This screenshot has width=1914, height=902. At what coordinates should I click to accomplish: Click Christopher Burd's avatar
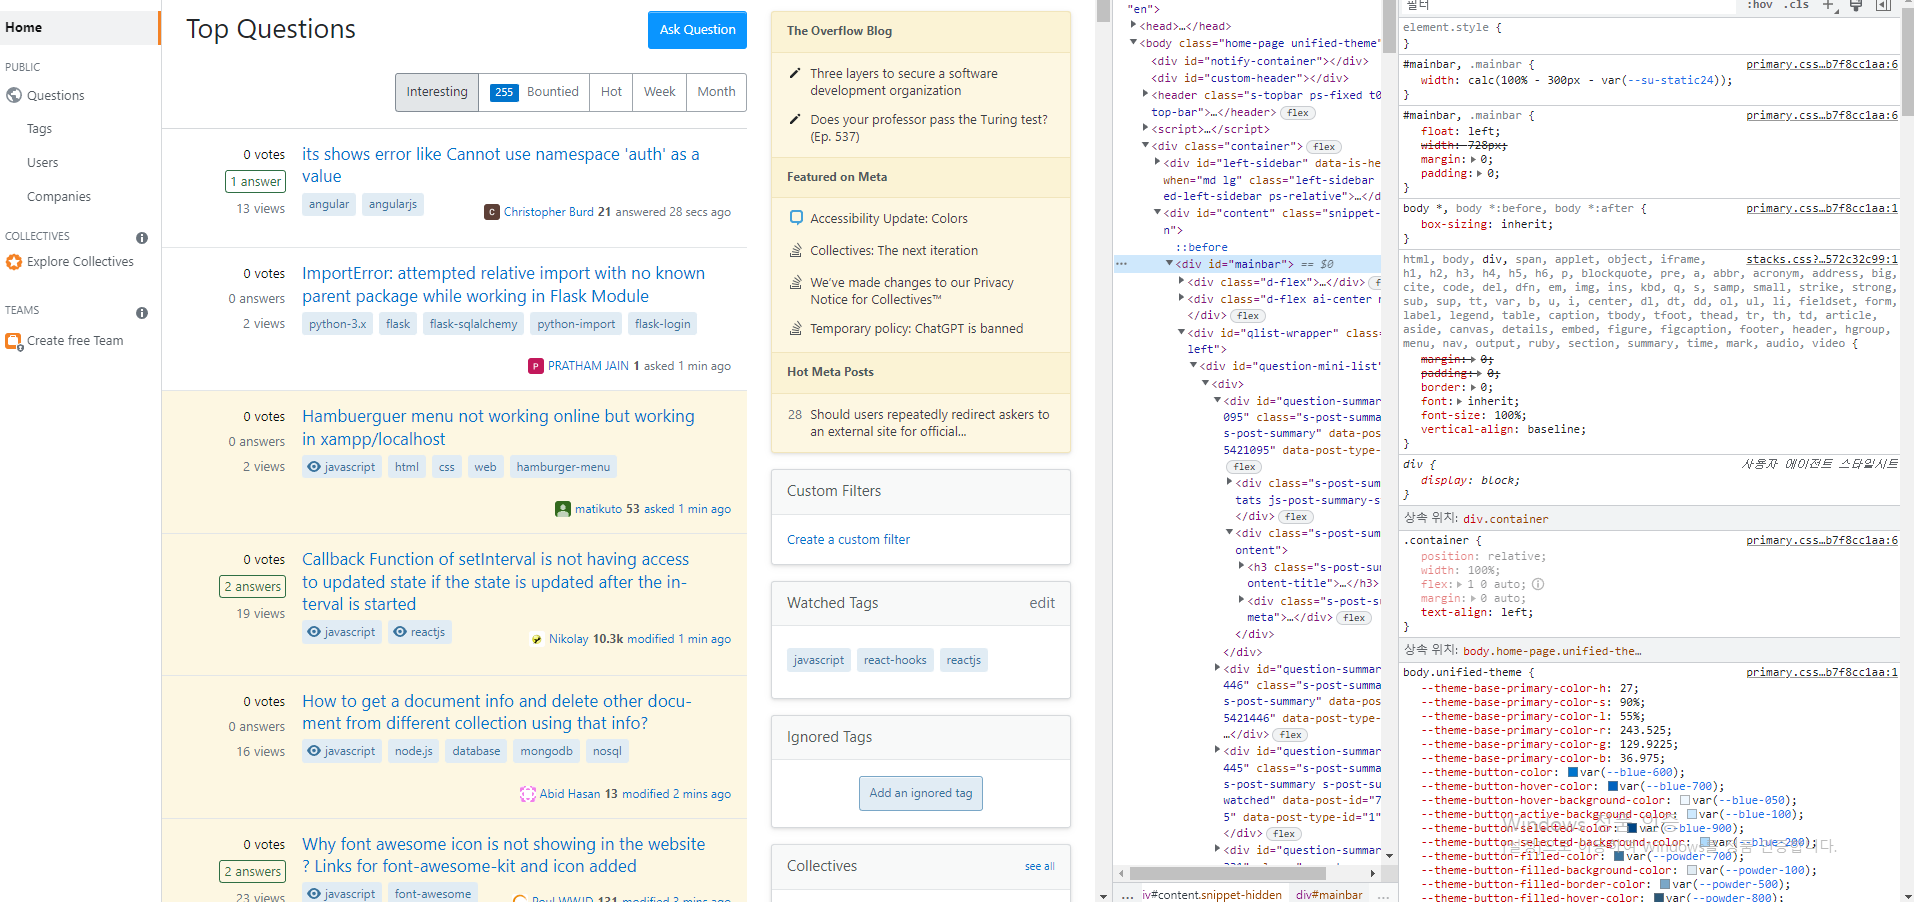point(492,212)
